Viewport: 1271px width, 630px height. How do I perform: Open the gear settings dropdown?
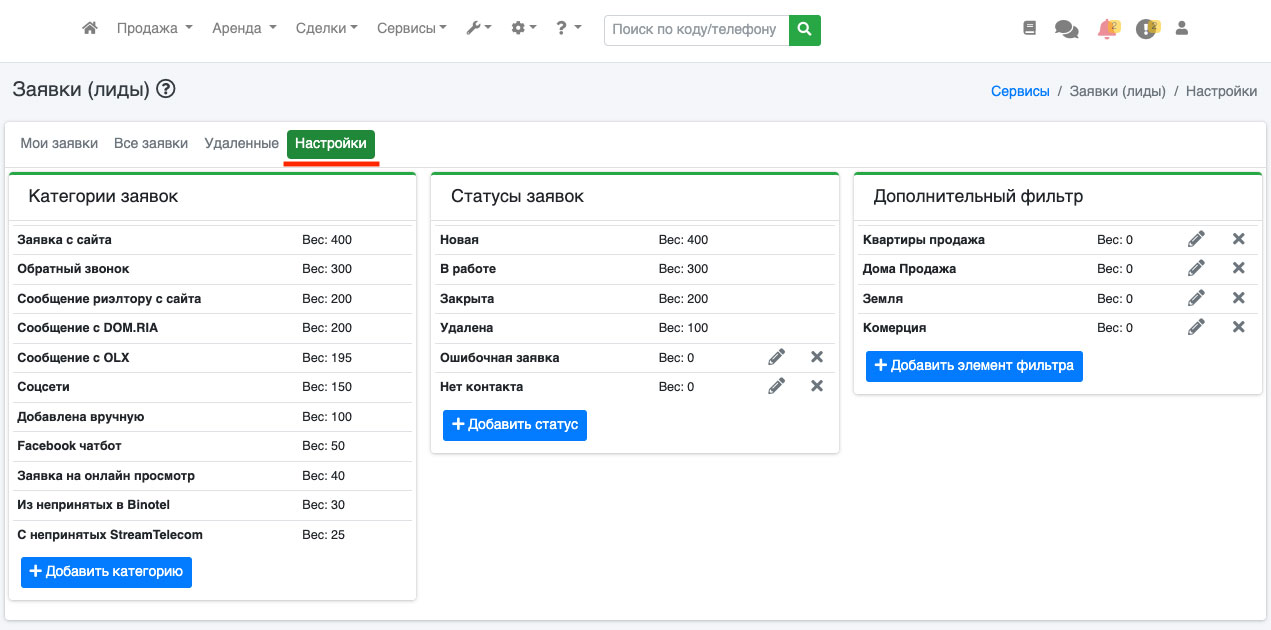(x=524, y=29)
